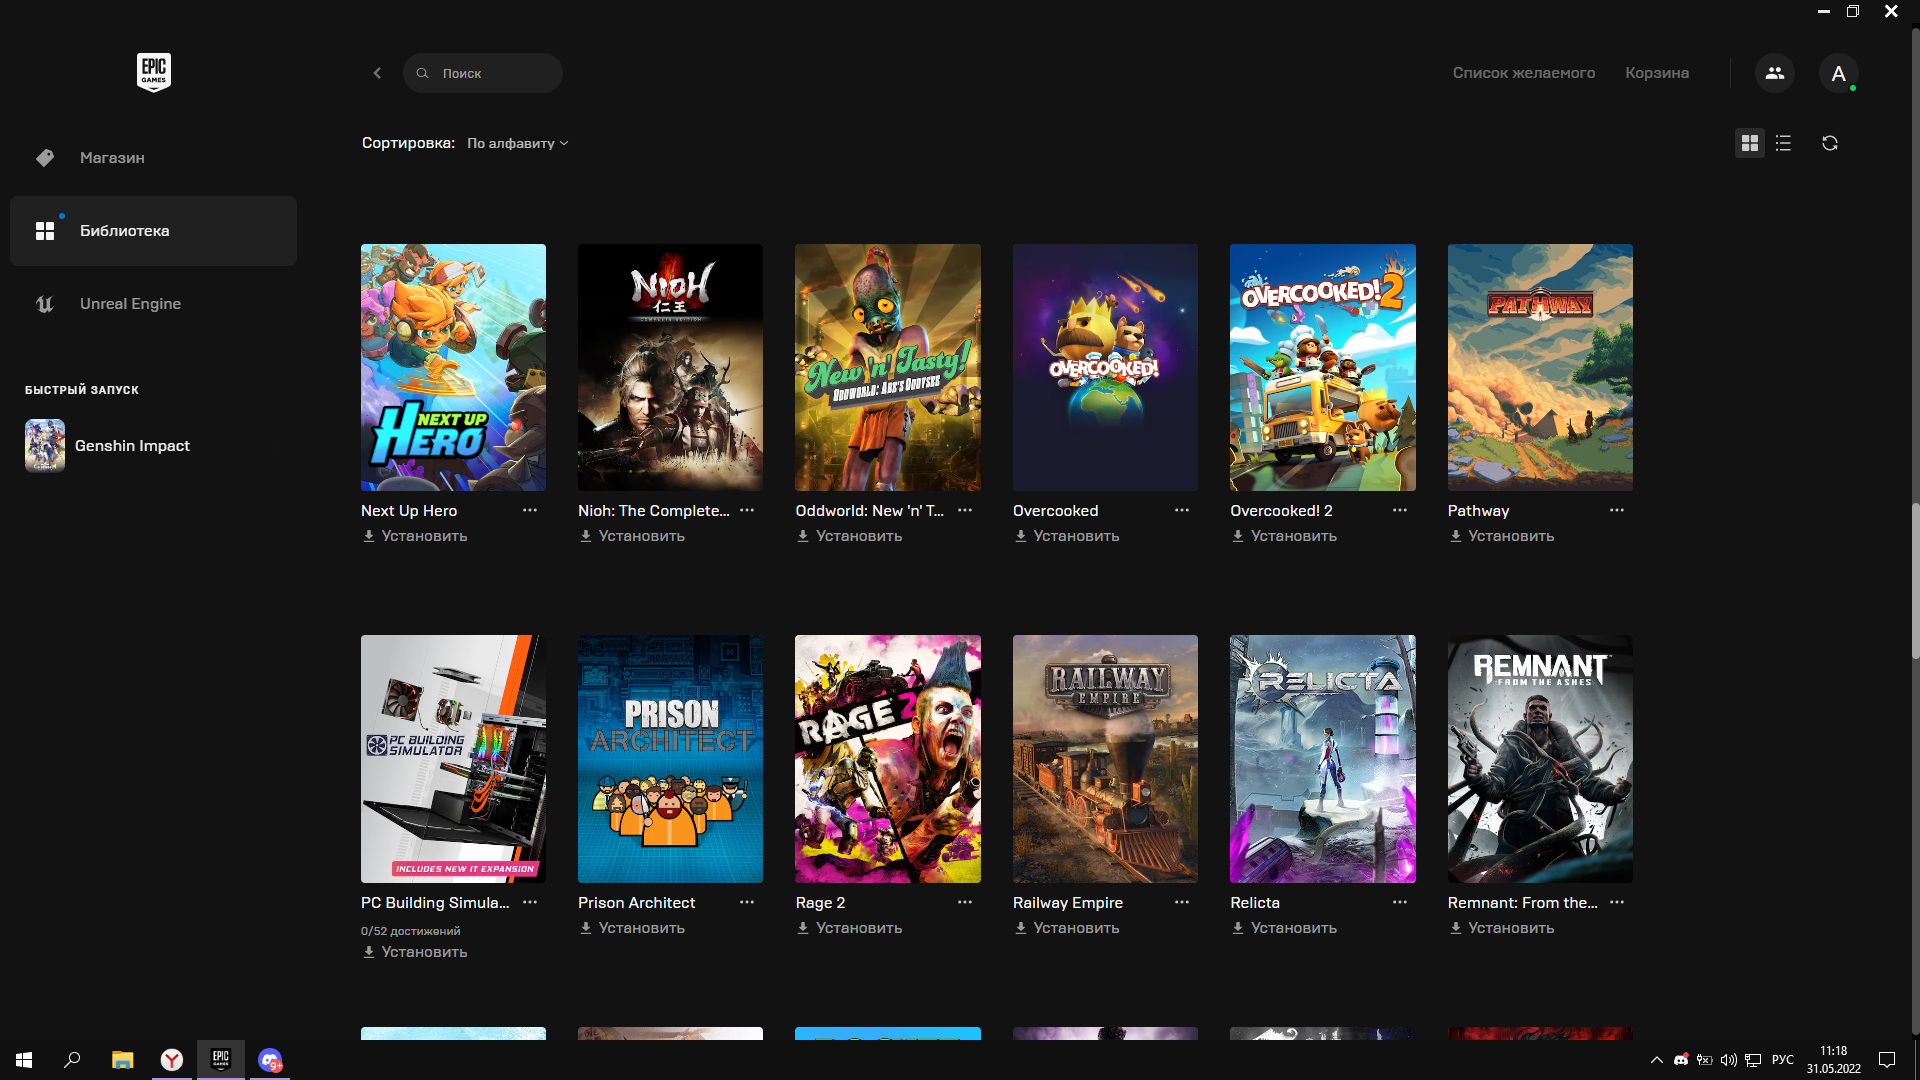
Task: Focus the Поиск search field
Action: [483, 73]
